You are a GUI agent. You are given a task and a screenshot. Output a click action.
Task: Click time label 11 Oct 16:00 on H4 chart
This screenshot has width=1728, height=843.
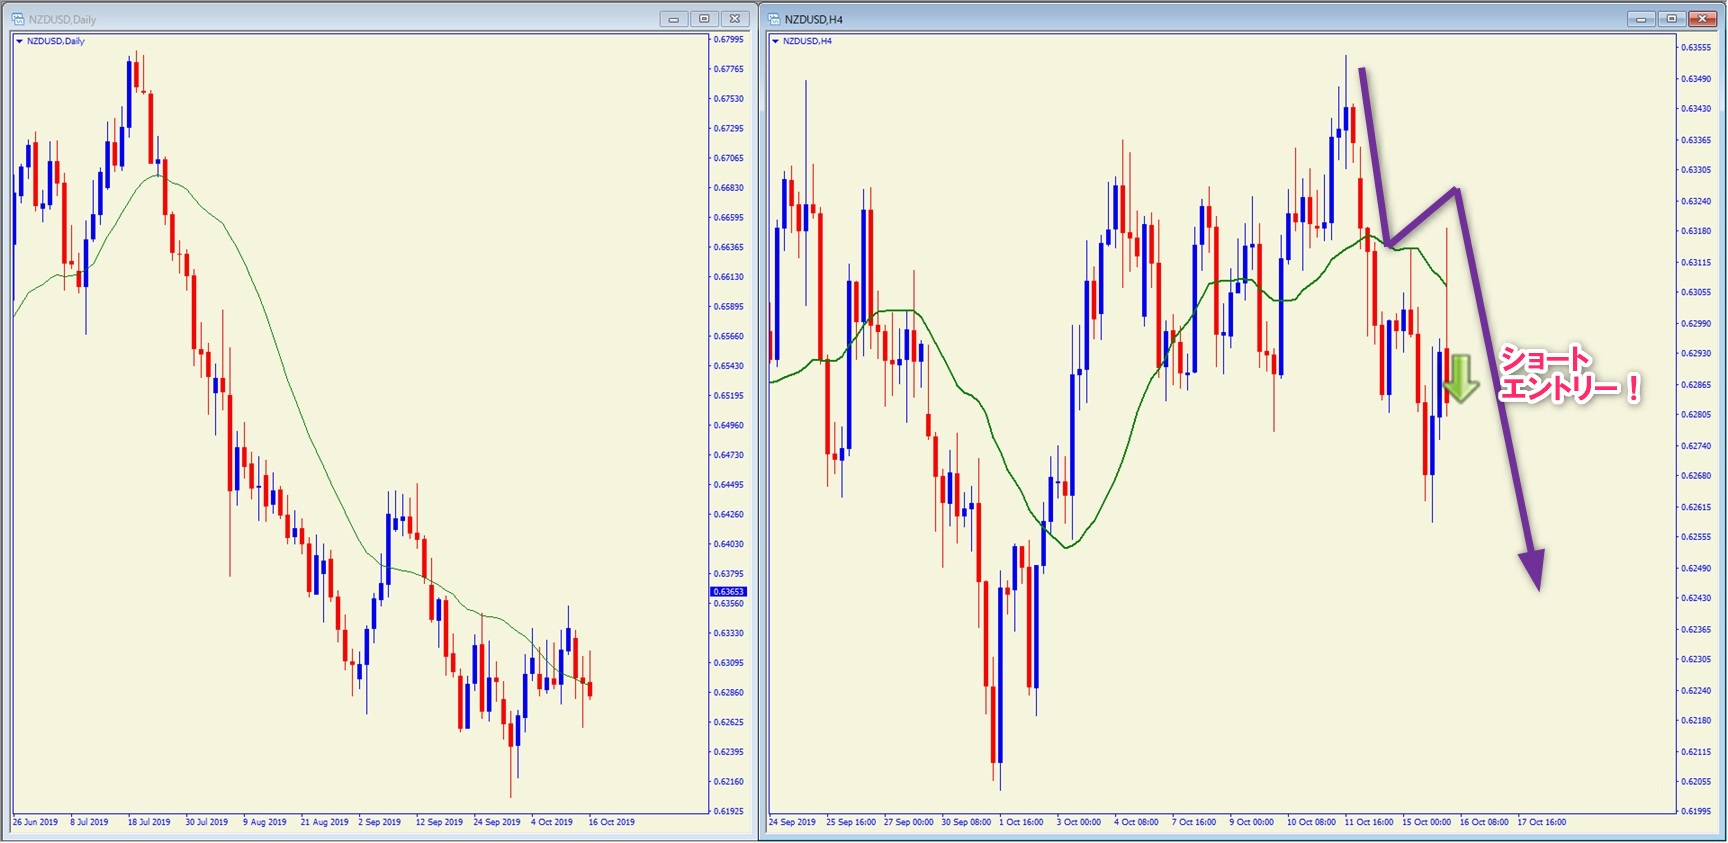click(x=1369, y=822)
